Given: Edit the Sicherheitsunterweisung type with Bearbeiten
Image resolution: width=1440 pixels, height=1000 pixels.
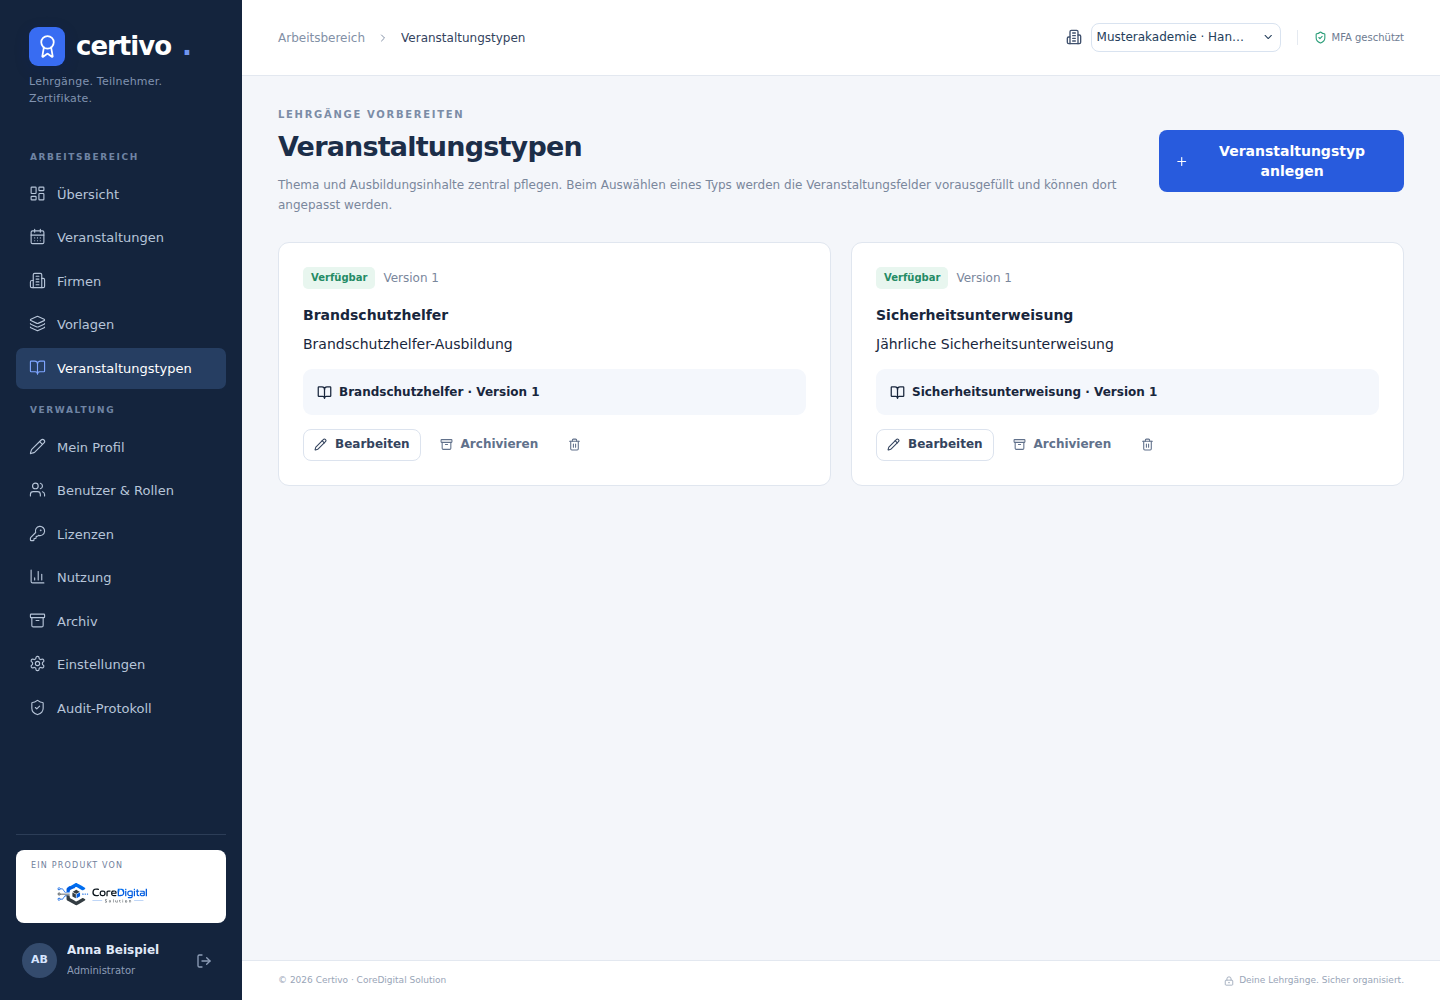Looking at the screenshot, I should [x=935, y=445].
